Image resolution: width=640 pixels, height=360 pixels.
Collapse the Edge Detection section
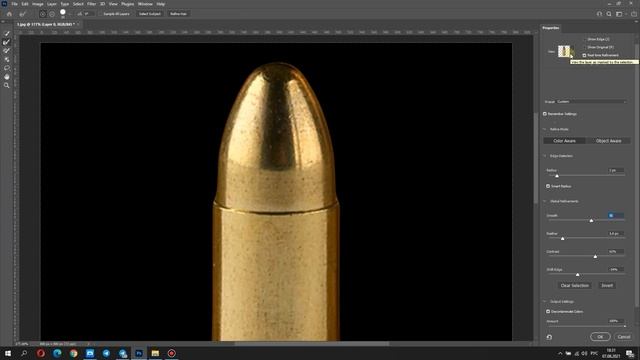point(545,156)
